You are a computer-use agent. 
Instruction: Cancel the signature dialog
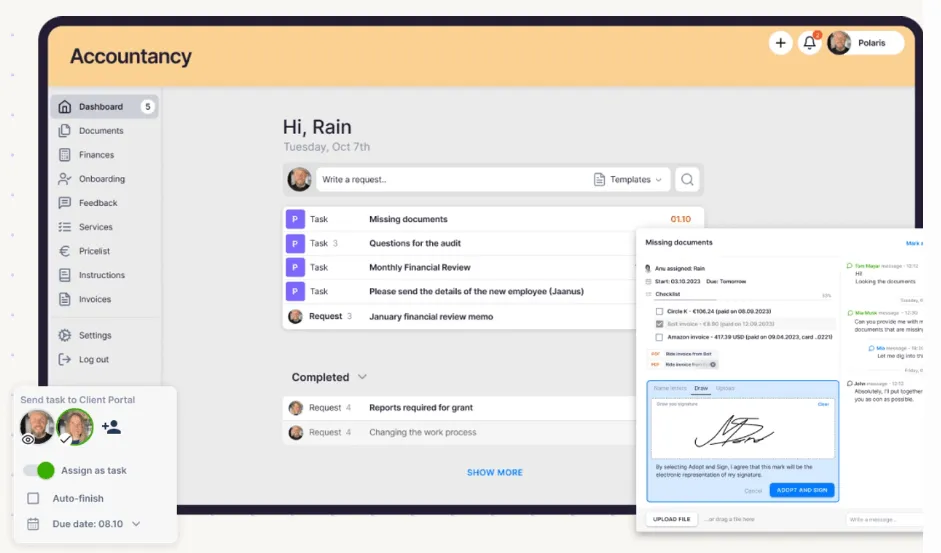(753, 491)
